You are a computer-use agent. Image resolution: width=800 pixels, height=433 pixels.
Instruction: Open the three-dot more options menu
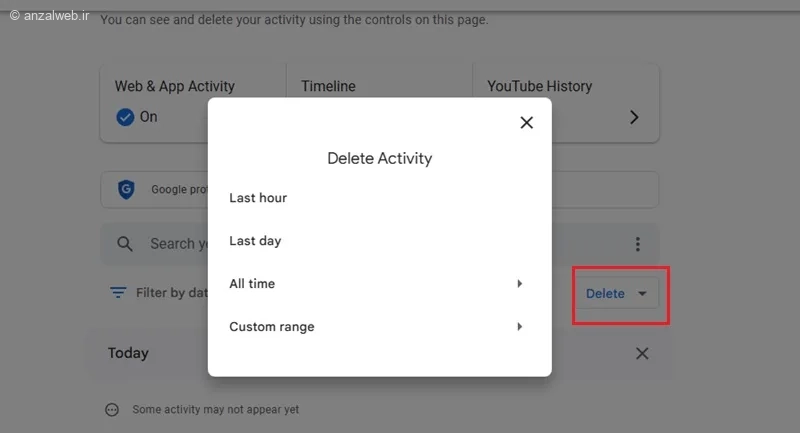(638, 244)
